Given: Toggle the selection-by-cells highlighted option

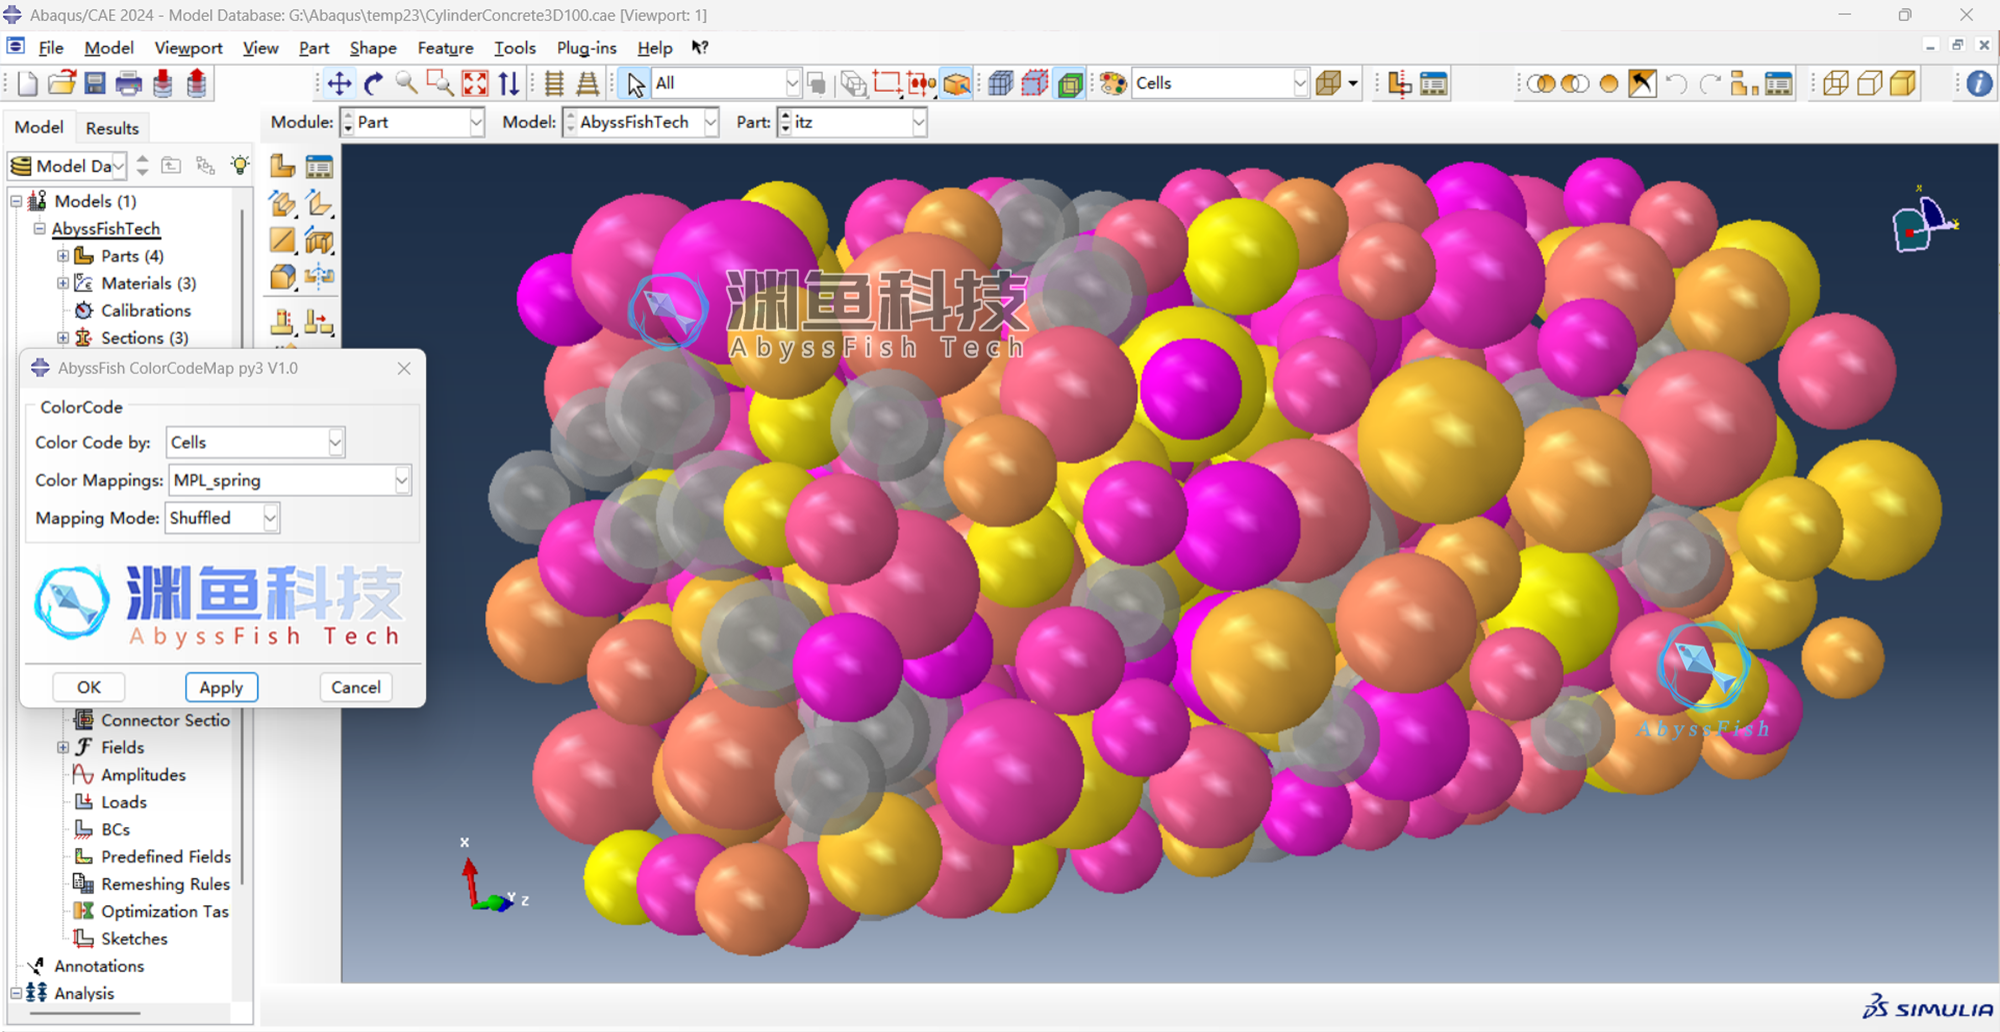Looking at the screenshot, I should (x=956, y=83).
